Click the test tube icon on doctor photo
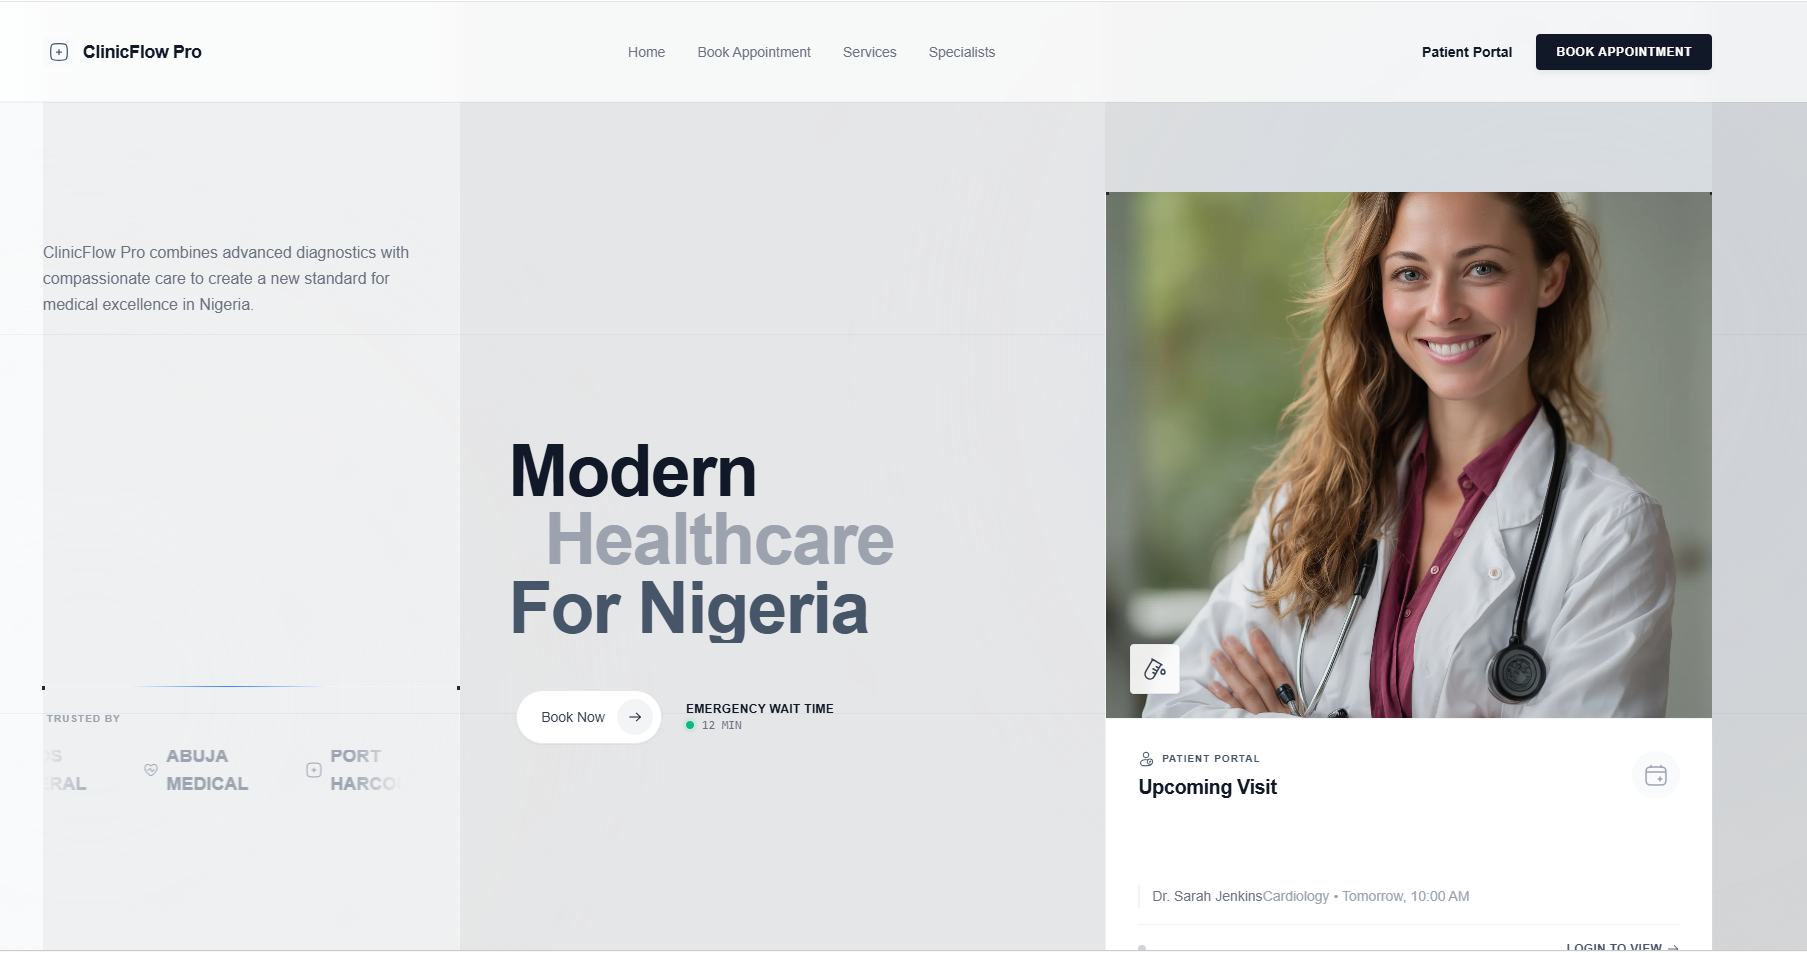The image size is (1807, 953). 1155,669
